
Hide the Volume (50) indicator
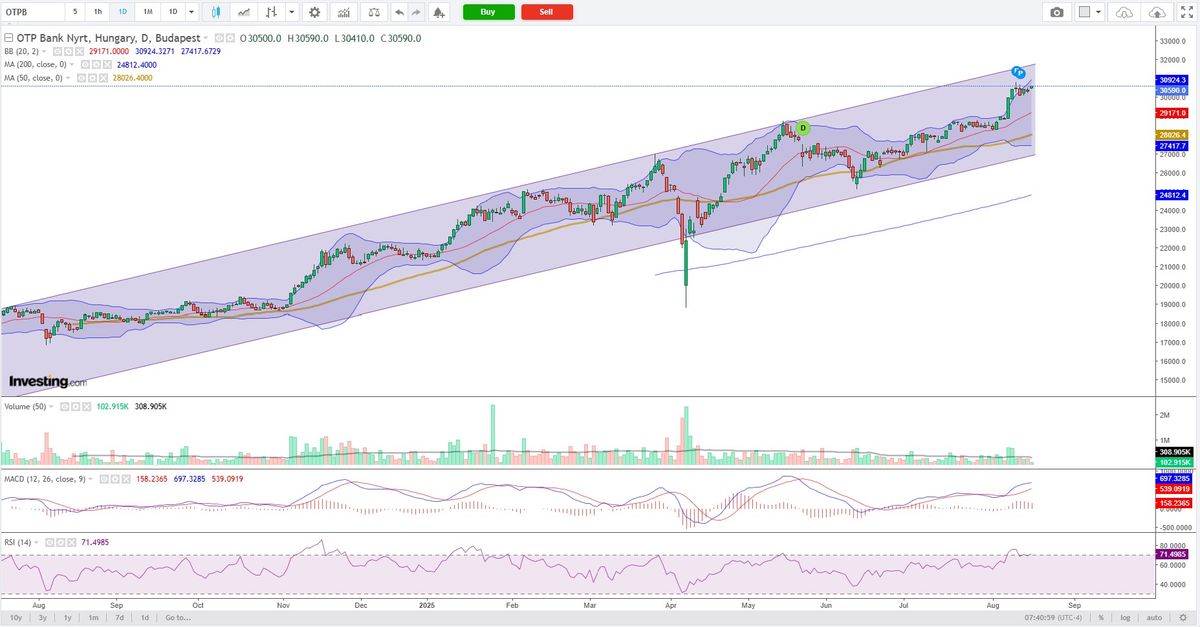point(63,407)
